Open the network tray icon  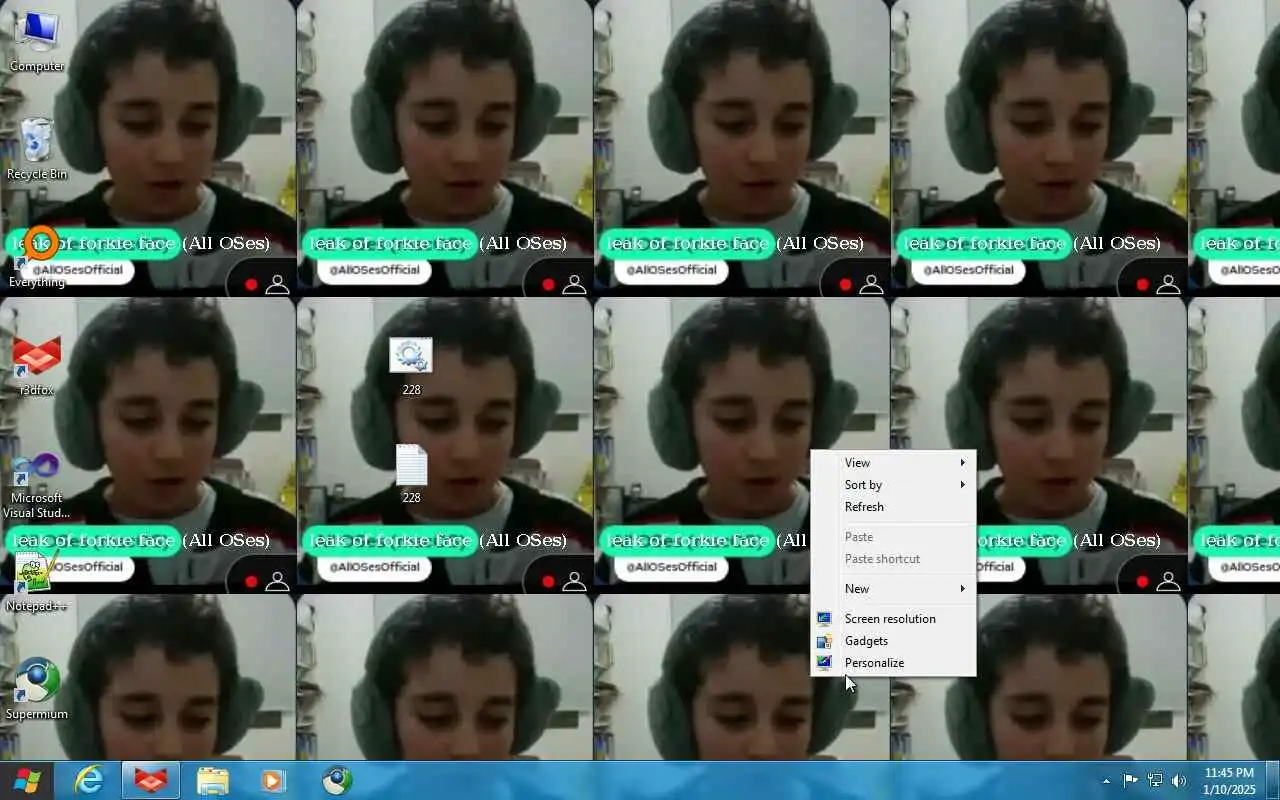point(1155,781)
